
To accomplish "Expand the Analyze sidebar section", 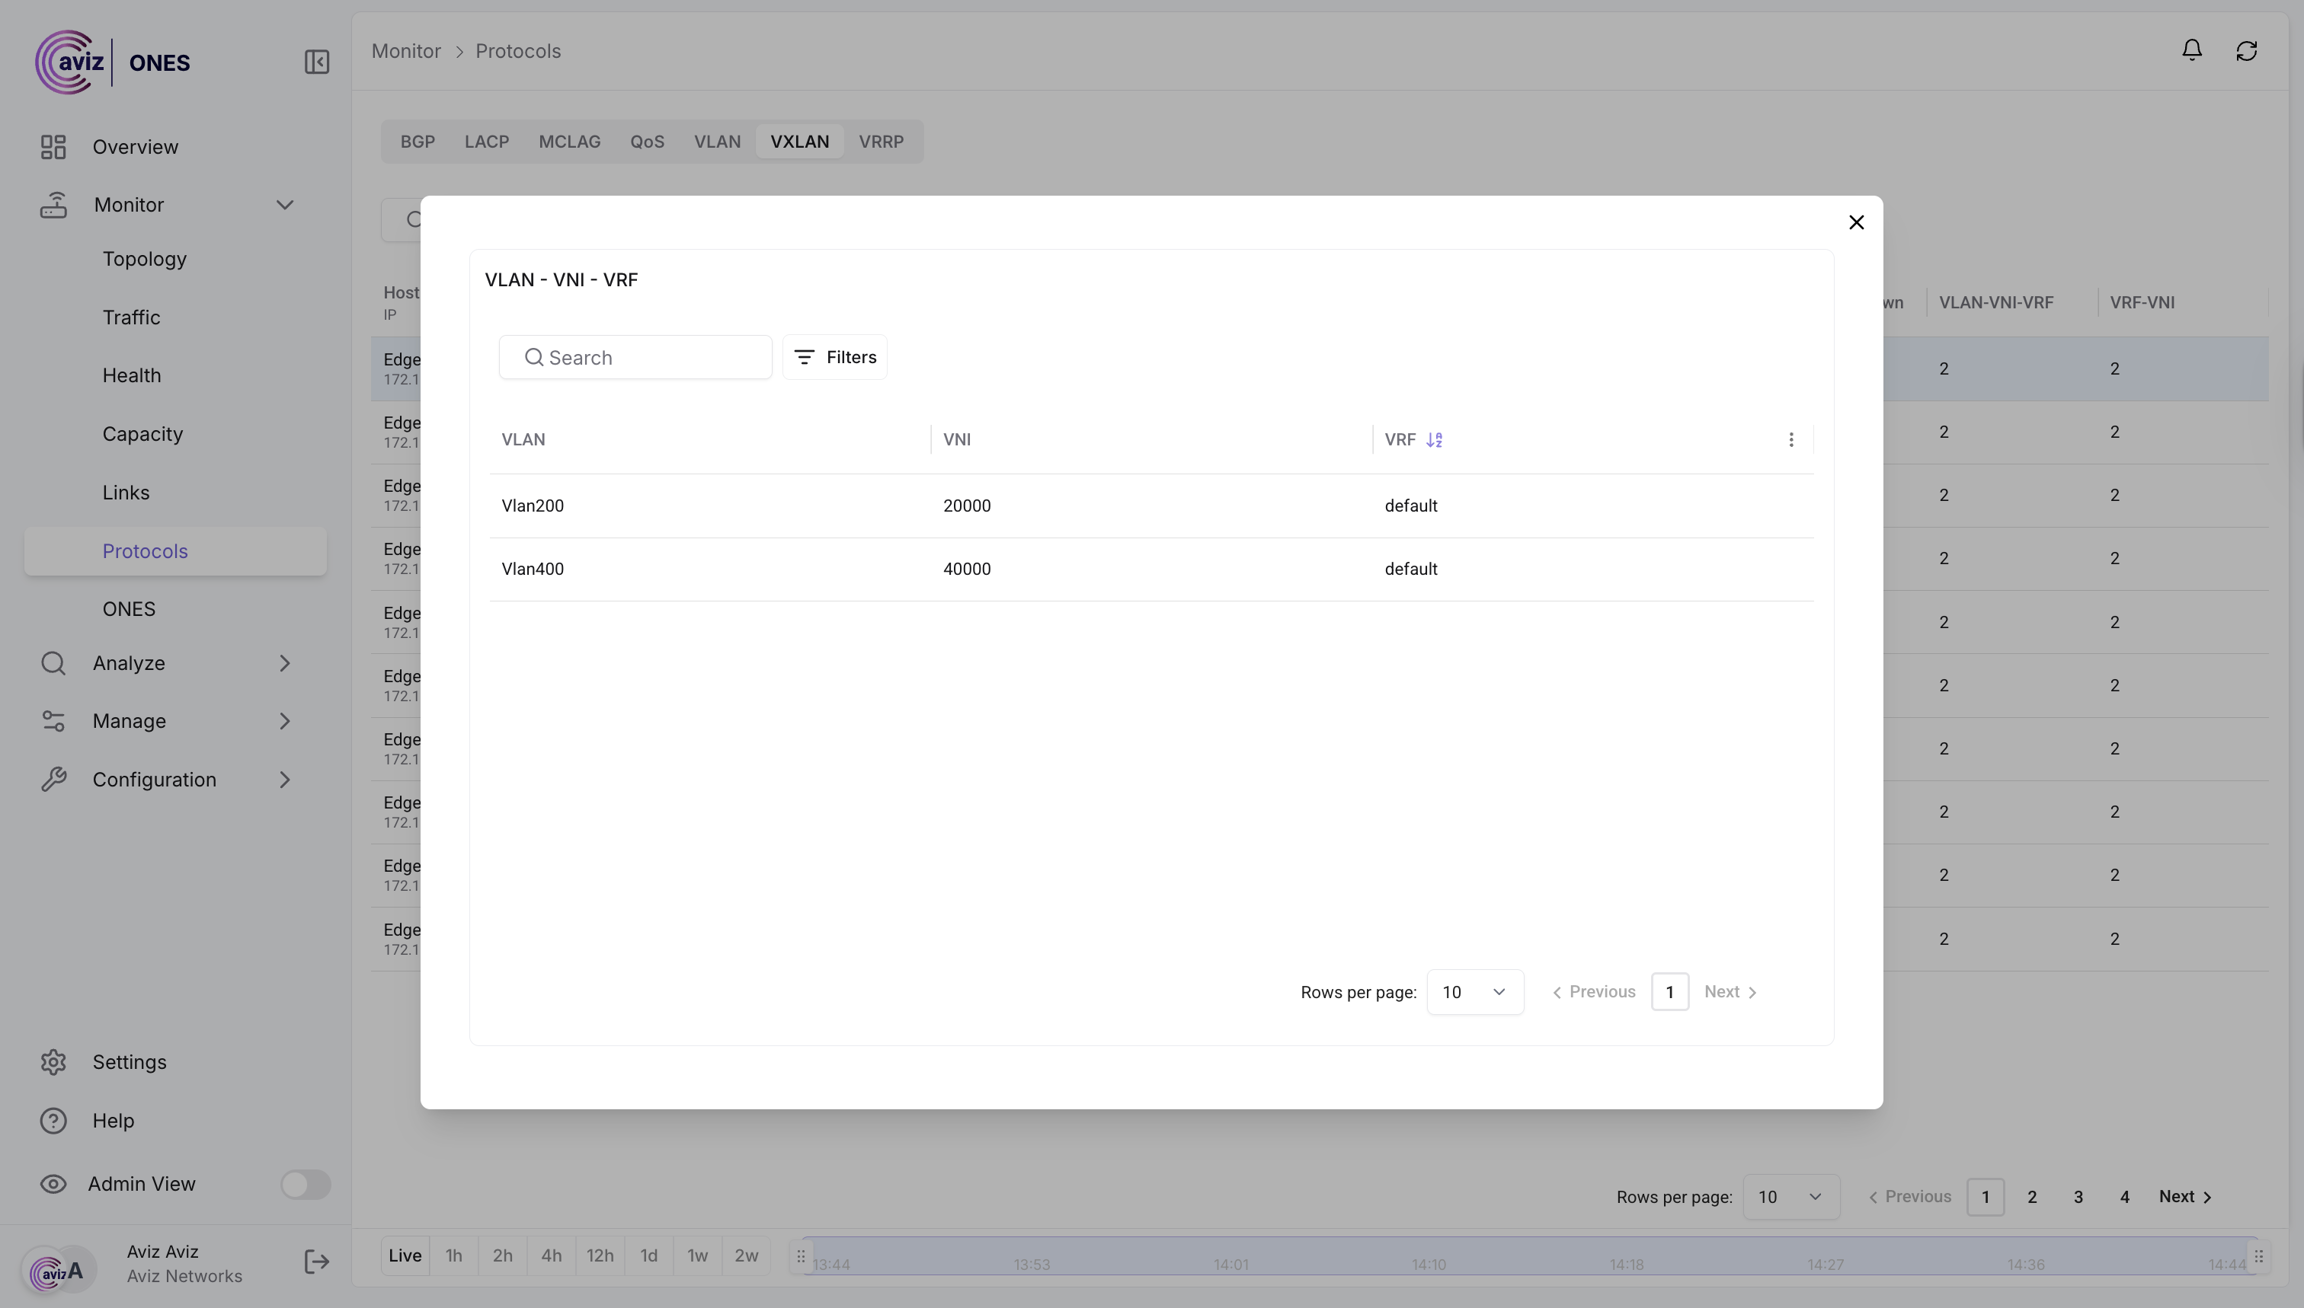I will (x=285, y=663).
